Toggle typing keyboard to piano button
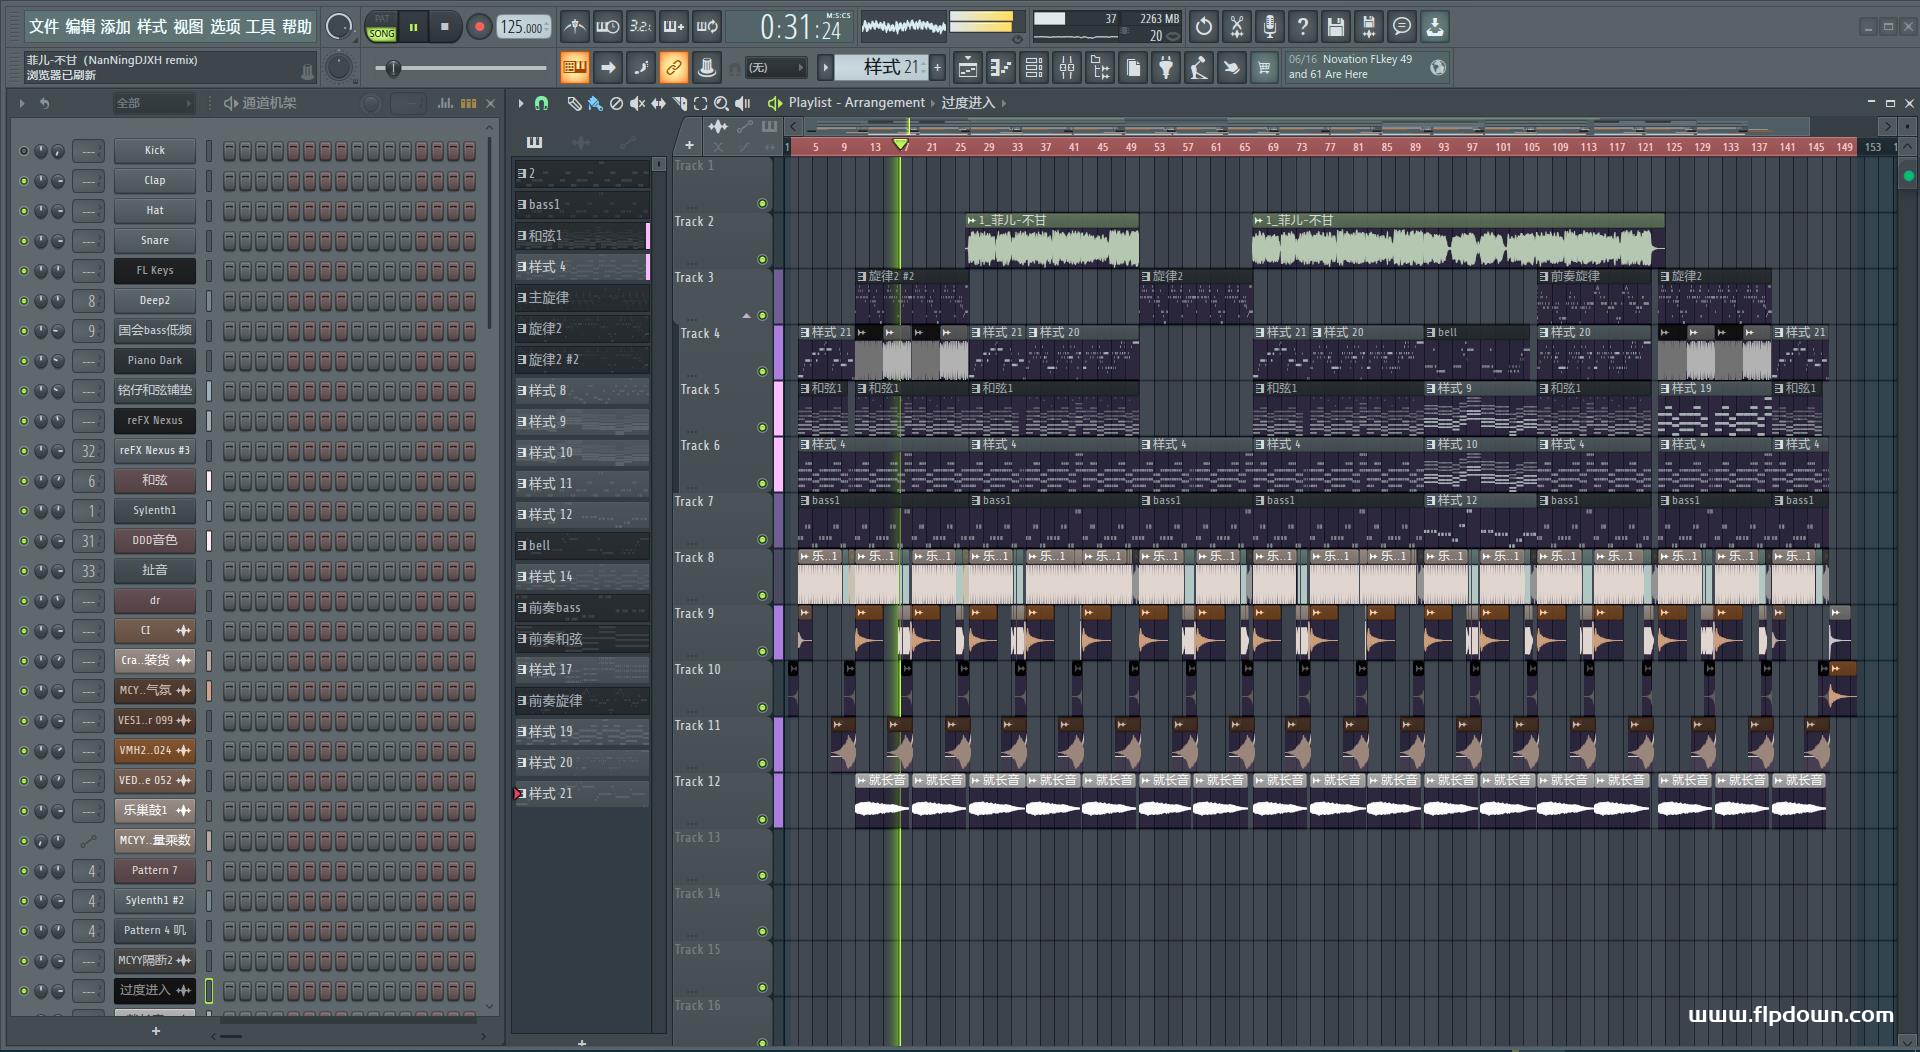 [x=574, y=68]
